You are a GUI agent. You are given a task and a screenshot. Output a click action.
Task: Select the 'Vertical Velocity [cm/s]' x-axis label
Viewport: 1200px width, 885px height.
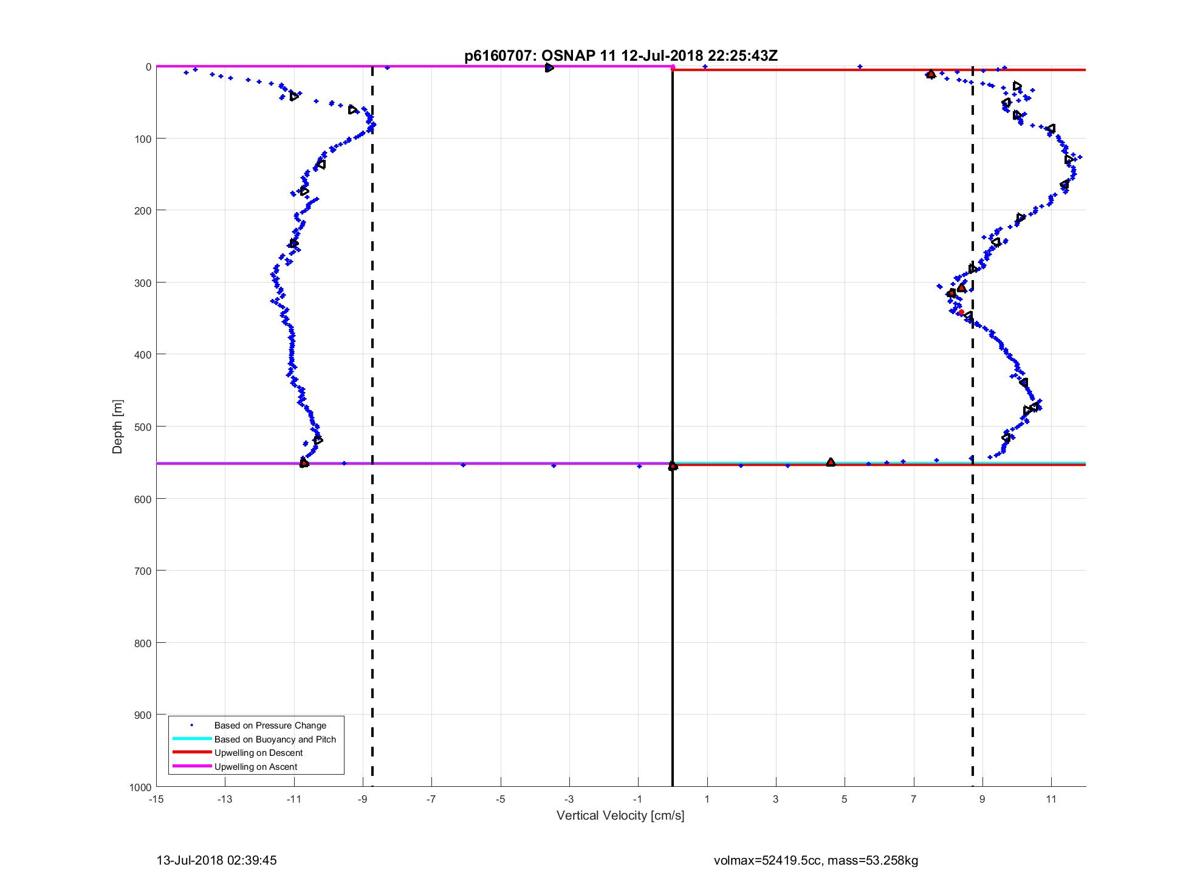click(620, 816)
